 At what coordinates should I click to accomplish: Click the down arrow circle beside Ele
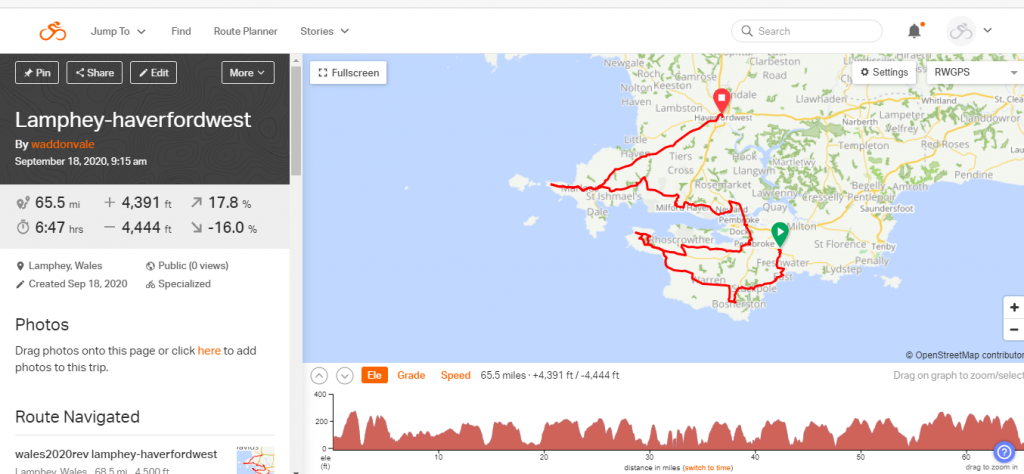click(x=345, y=376)
